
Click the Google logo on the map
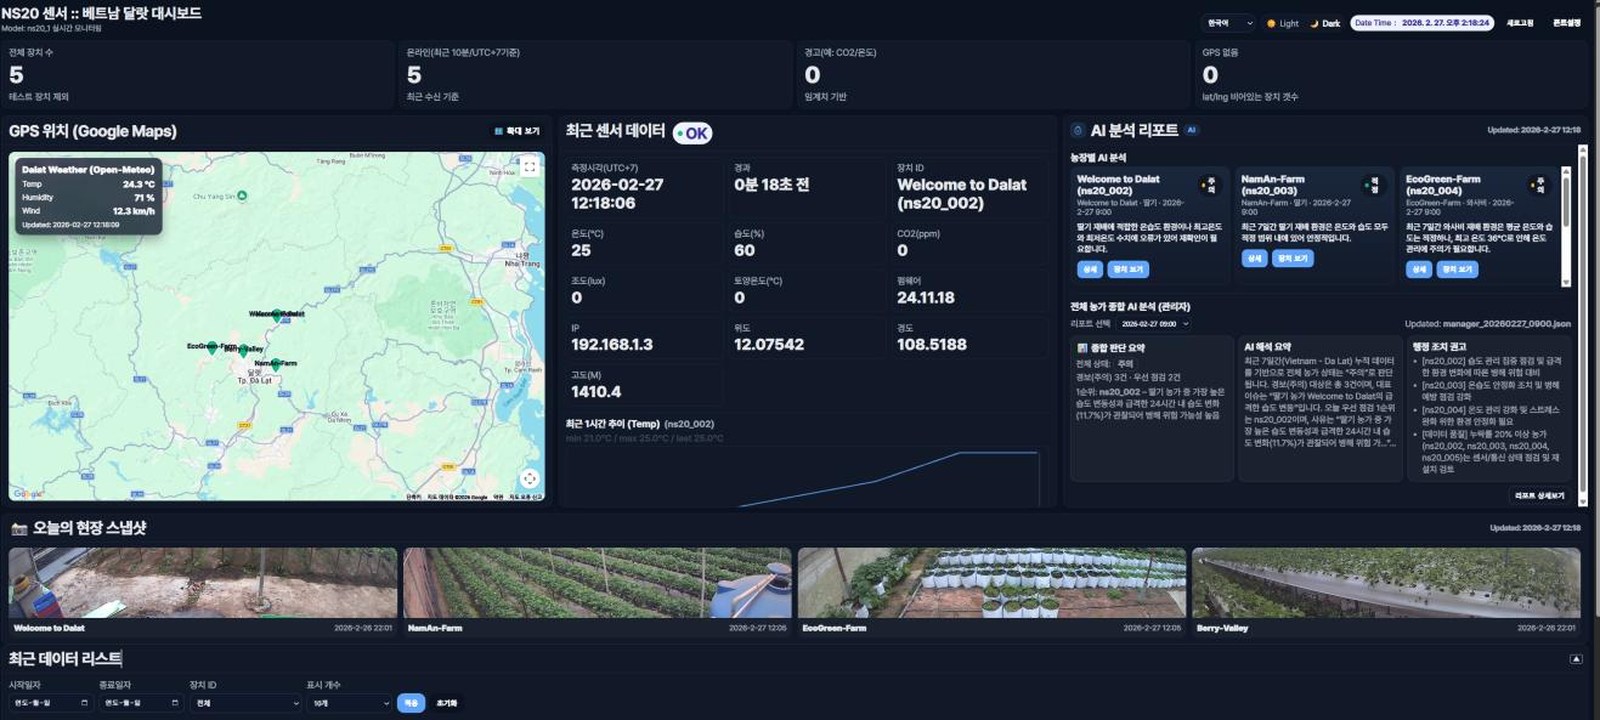click(28, 494)
